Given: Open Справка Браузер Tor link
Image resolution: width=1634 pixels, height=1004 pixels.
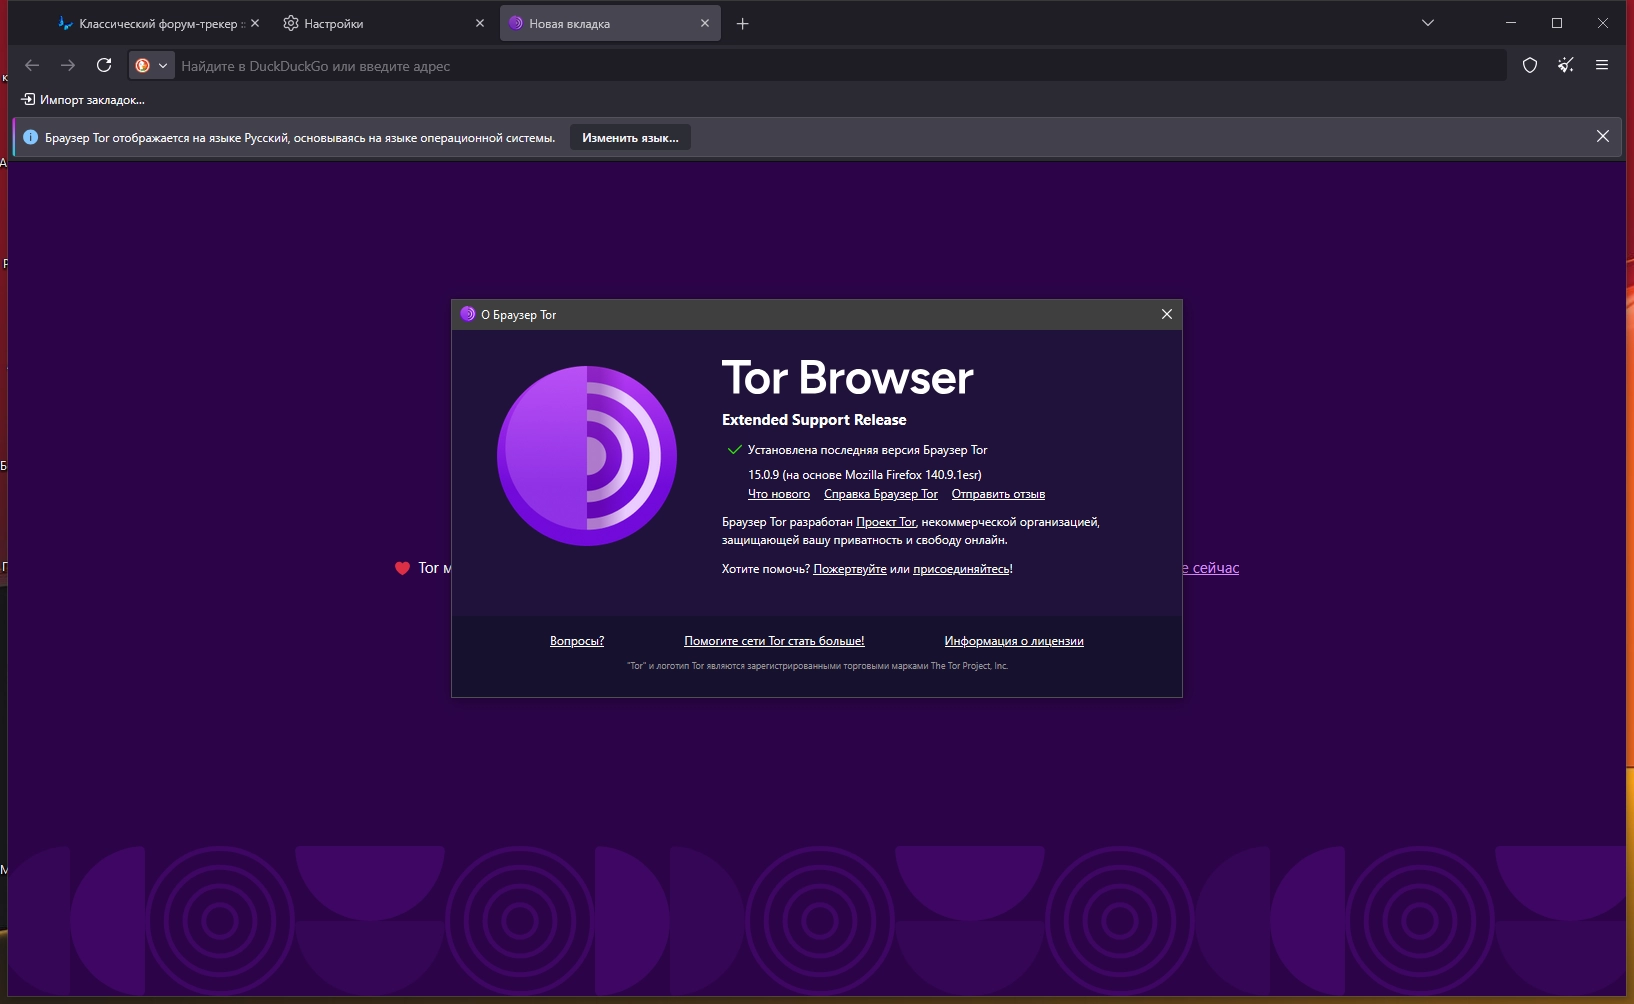Looking at the screenshot, I should coord(881,494).
